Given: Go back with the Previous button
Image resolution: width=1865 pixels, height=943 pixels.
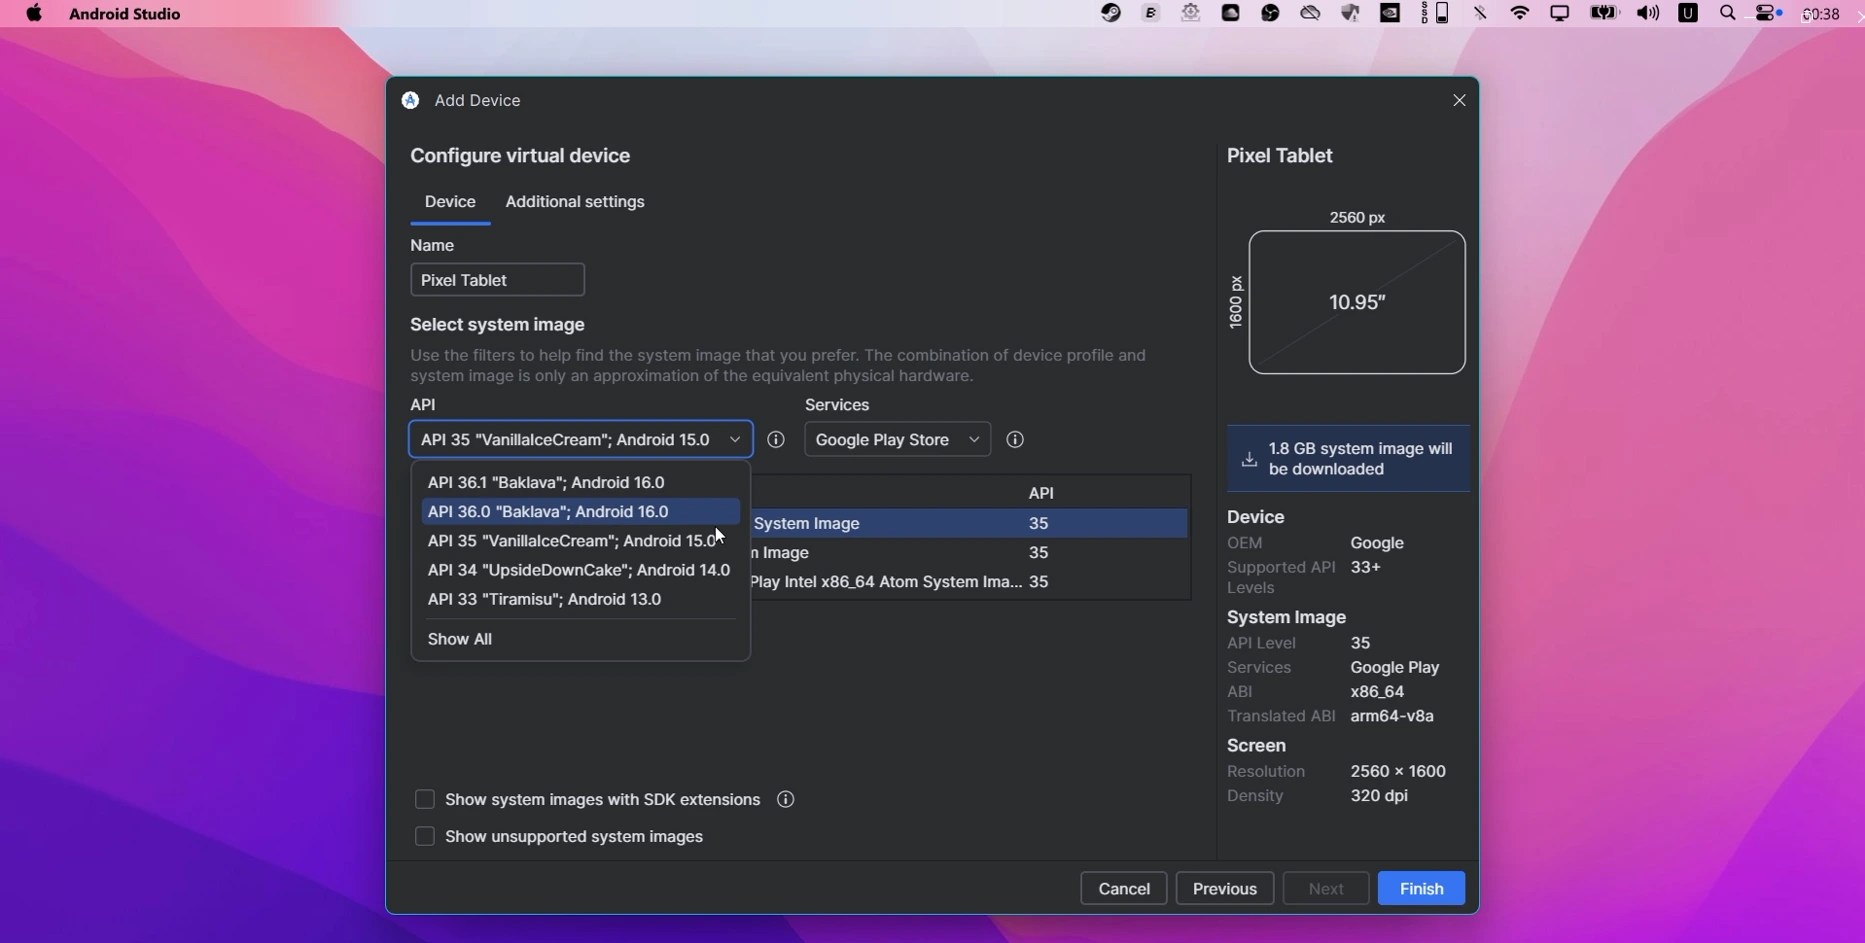Looking at the screenshot, I should pos(1225,889).
